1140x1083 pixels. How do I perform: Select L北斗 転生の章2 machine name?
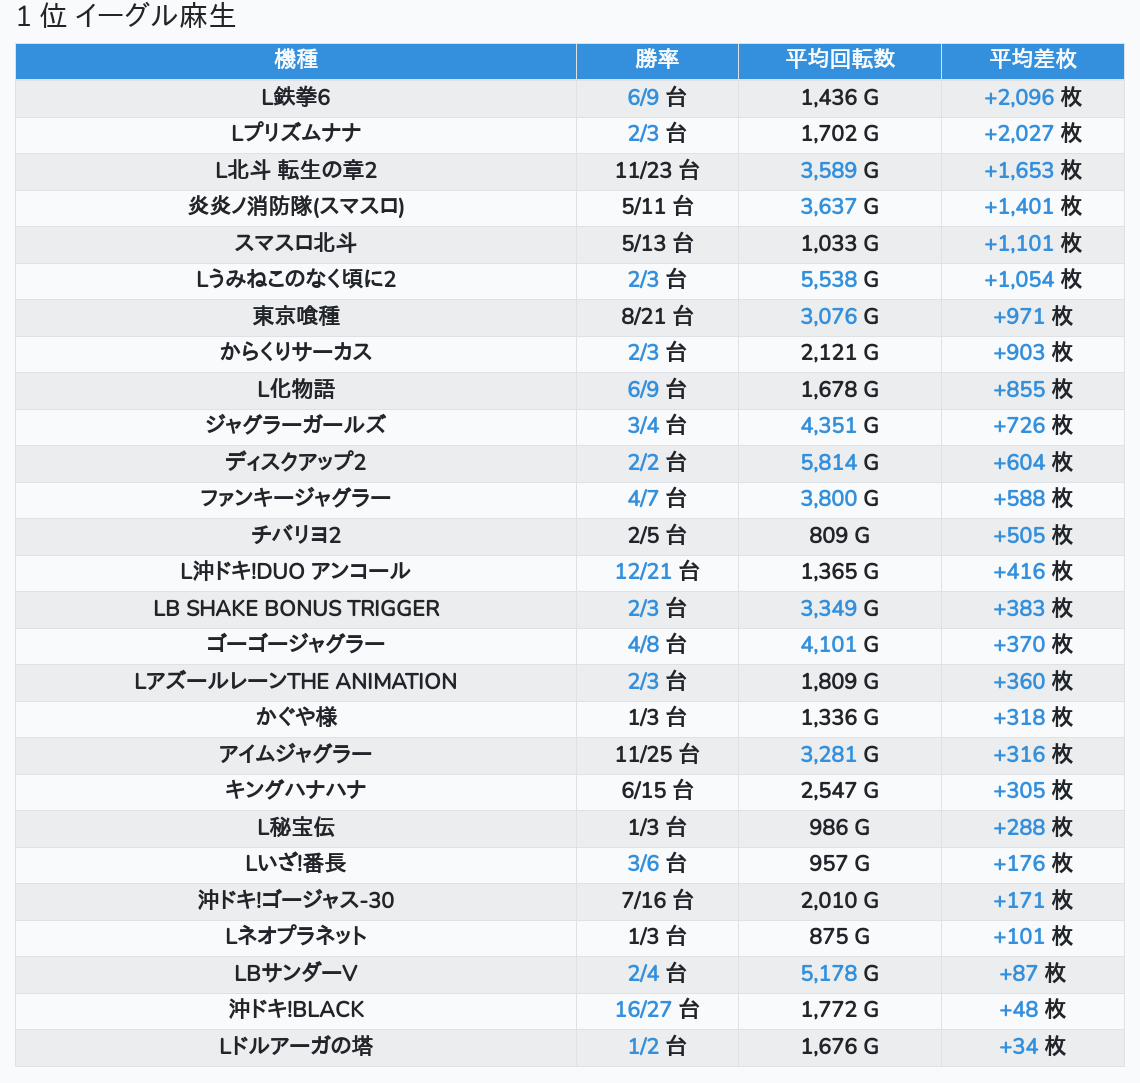[x=296, y=170]
